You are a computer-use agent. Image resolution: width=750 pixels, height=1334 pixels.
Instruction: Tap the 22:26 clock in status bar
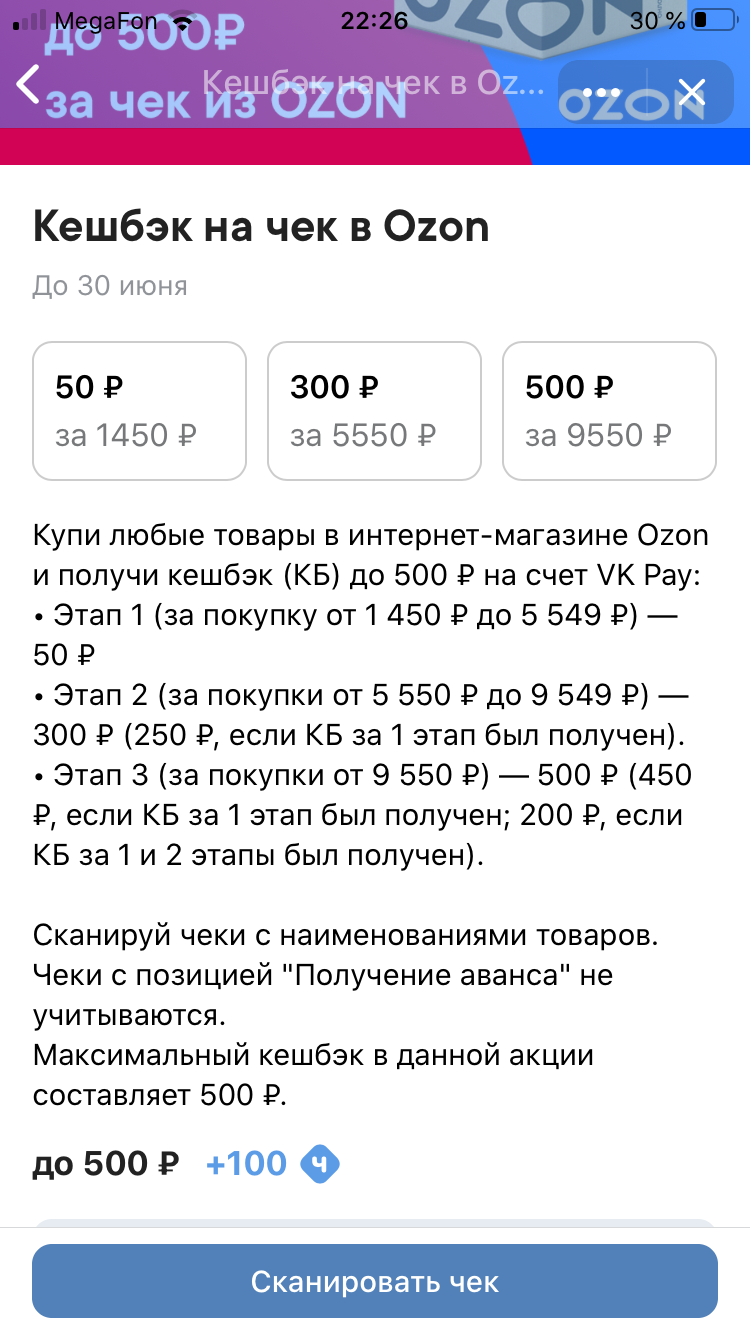coord(374,19)
